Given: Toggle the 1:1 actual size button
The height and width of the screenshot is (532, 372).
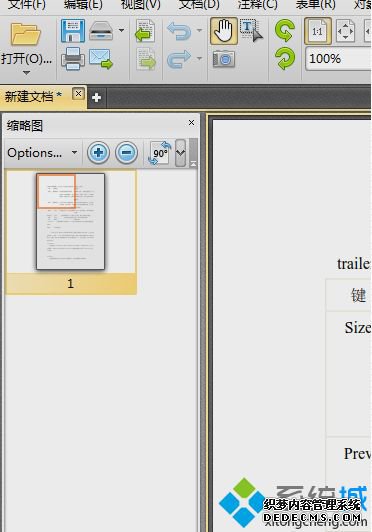Looking at the screenshot, I should (x=318, y=31).
